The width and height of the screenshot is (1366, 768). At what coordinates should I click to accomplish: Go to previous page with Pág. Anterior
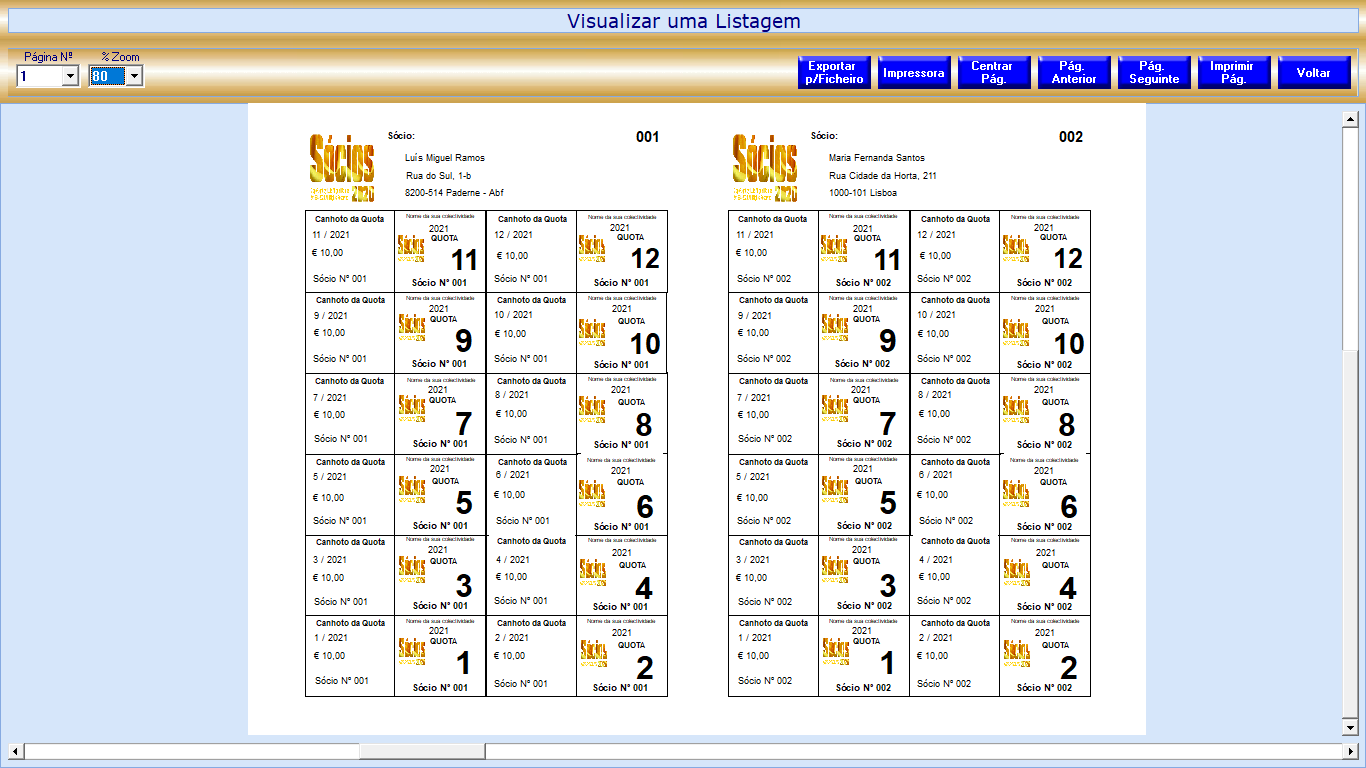coord(1074,73)
